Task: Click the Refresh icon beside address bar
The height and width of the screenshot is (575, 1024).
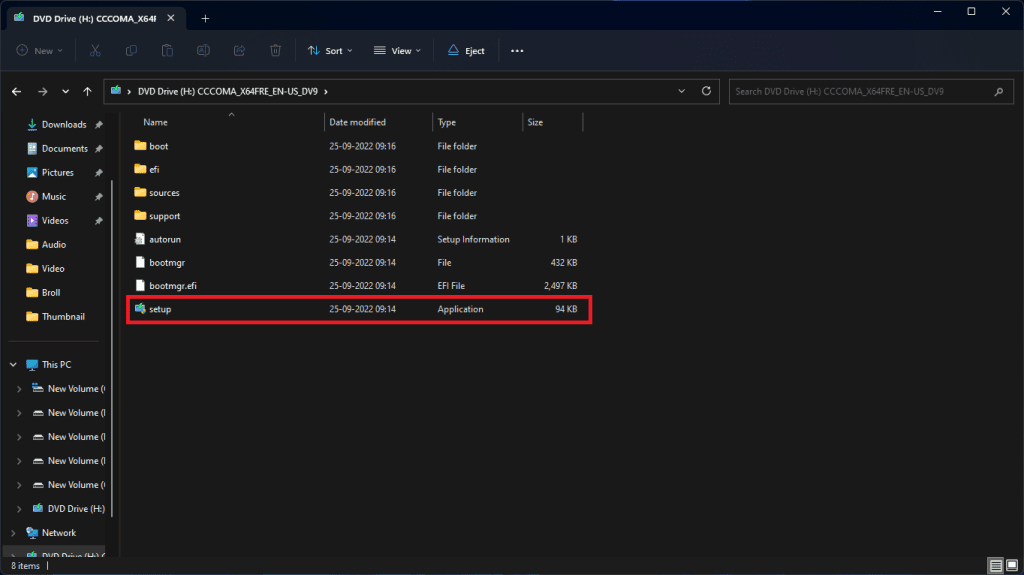Action: [706, 91]
